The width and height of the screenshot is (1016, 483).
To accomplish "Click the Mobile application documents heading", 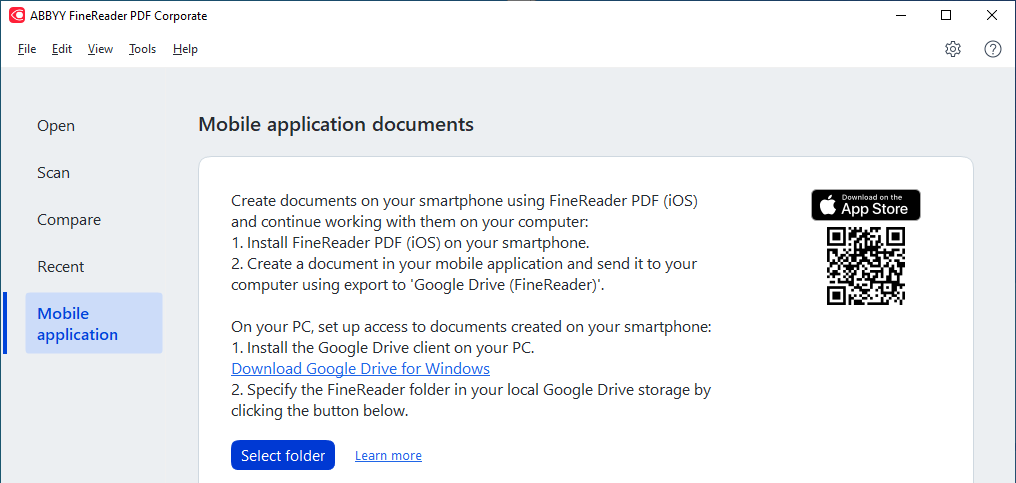I will (336, 124).
